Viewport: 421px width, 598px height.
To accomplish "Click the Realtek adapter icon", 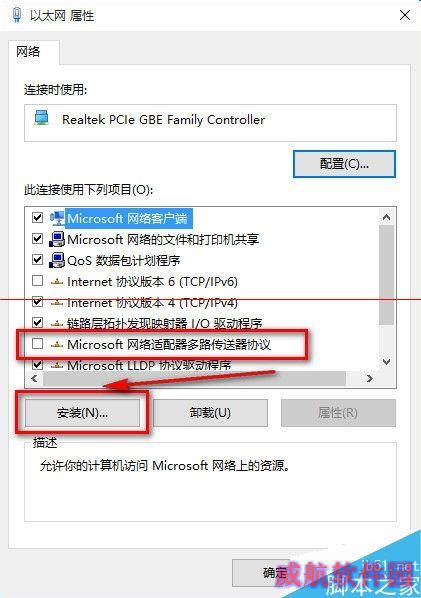I will 42,118.
